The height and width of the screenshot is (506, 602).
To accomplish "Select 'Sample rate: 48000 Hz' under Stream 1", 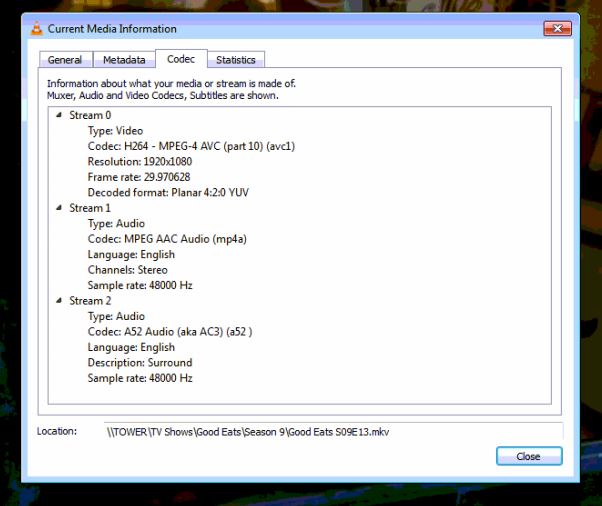I will pos(140,285).
